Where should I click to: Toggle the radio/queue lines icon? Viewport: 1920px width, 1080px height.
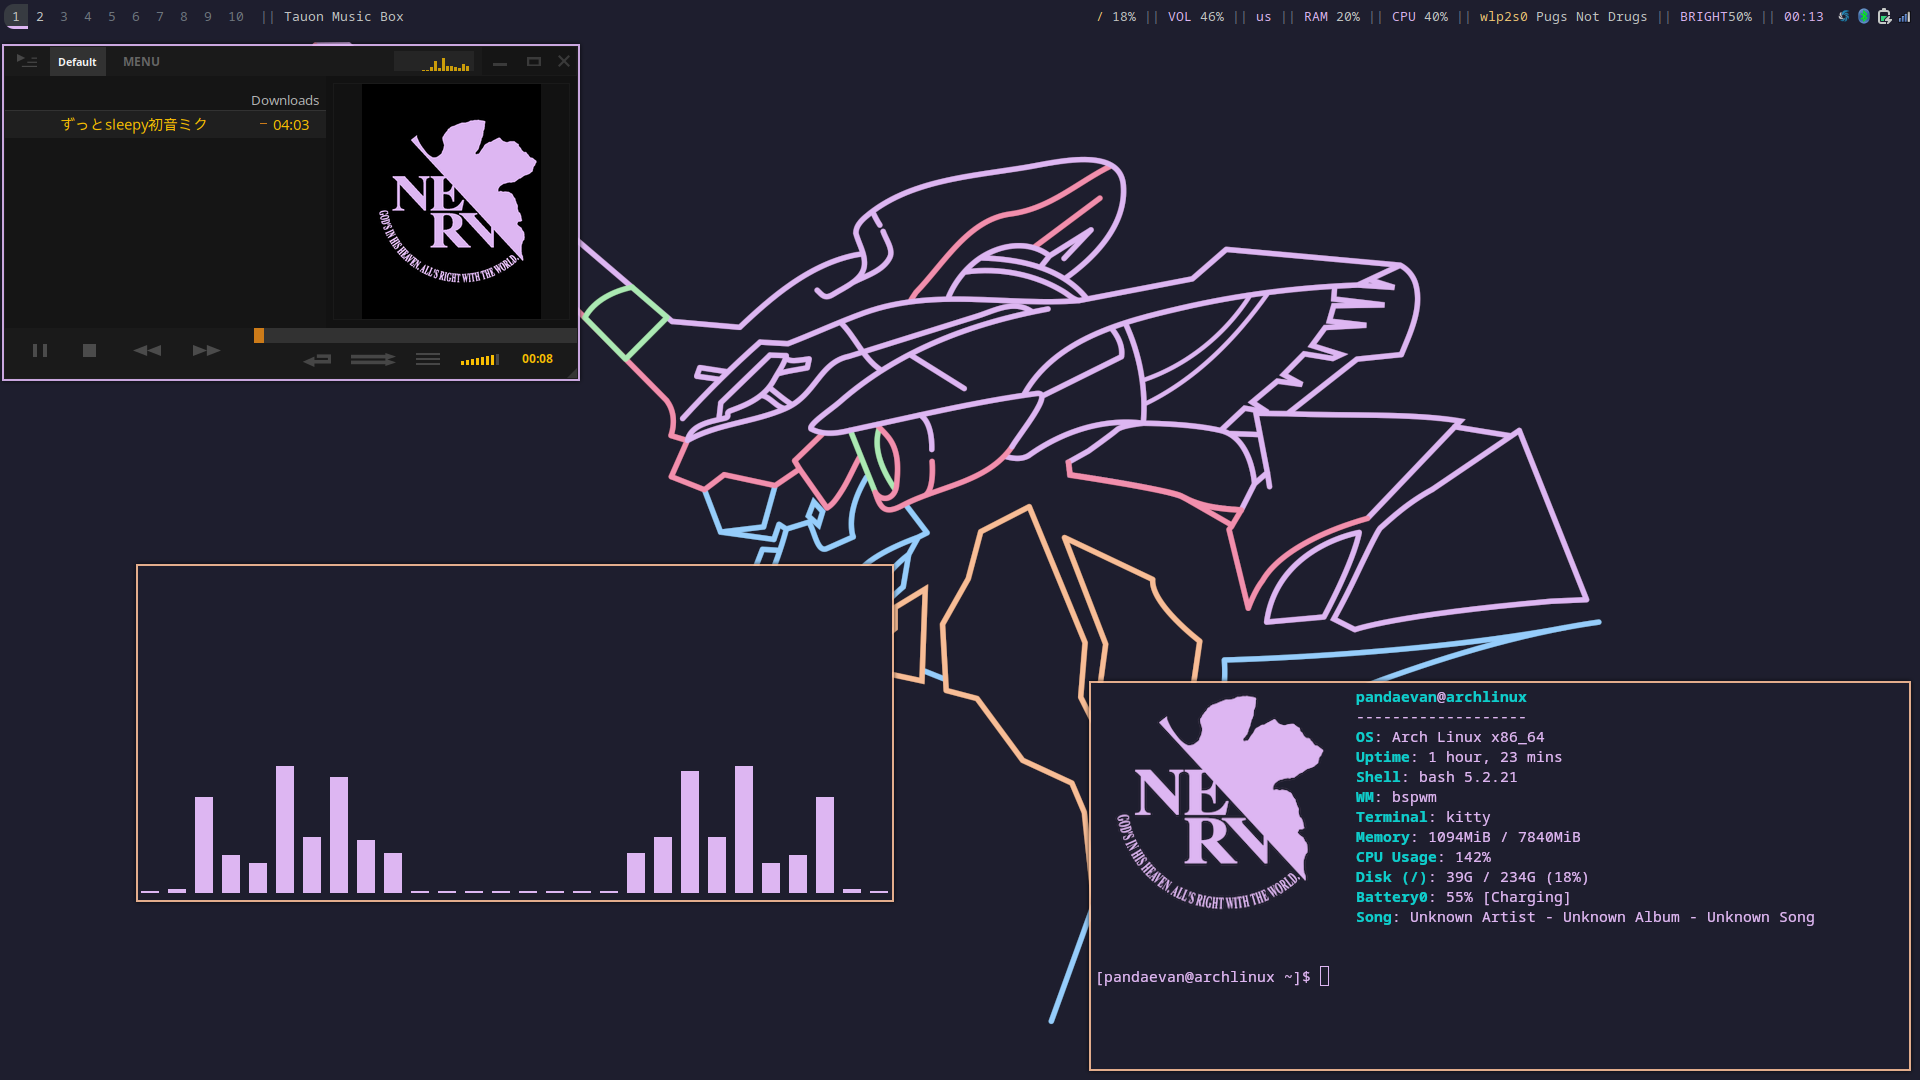(428, 359)
